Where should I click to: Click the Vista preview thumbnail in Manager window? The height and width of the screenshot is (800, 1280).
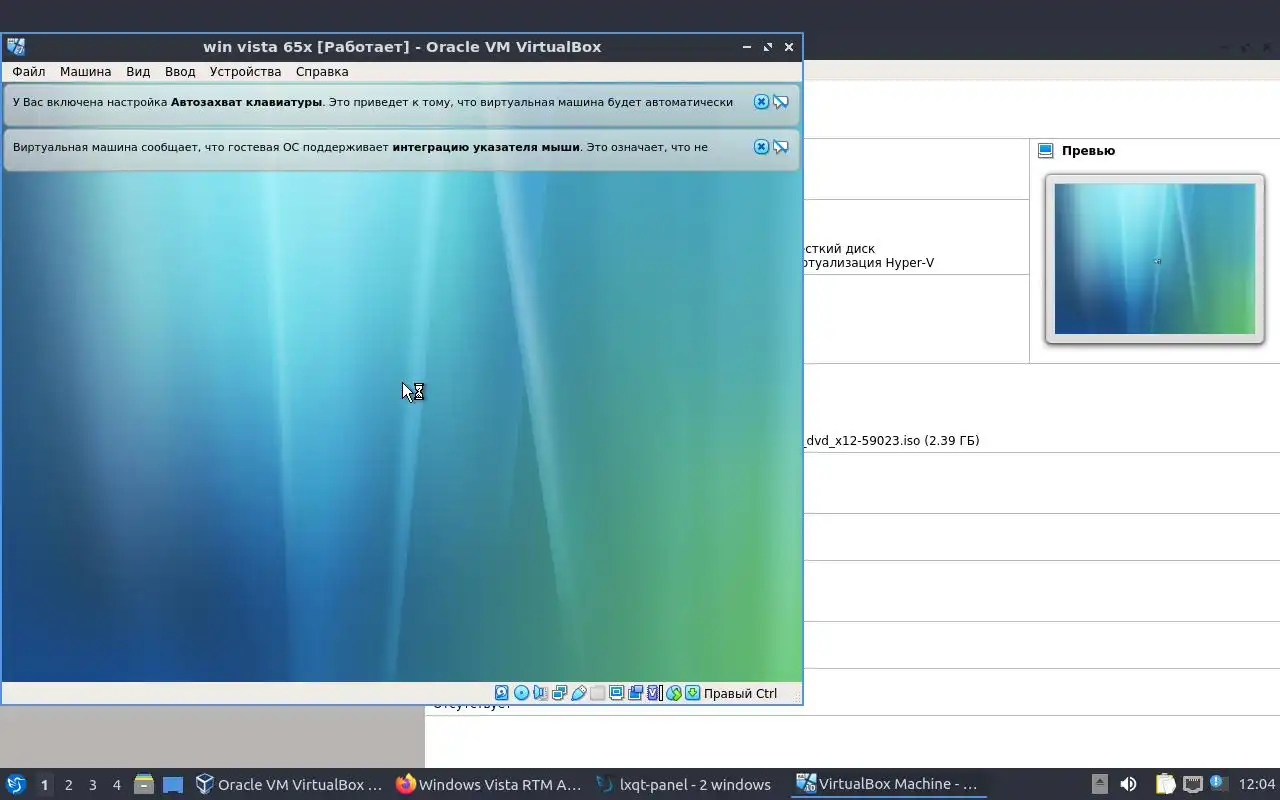click(x=1155, y=258)
